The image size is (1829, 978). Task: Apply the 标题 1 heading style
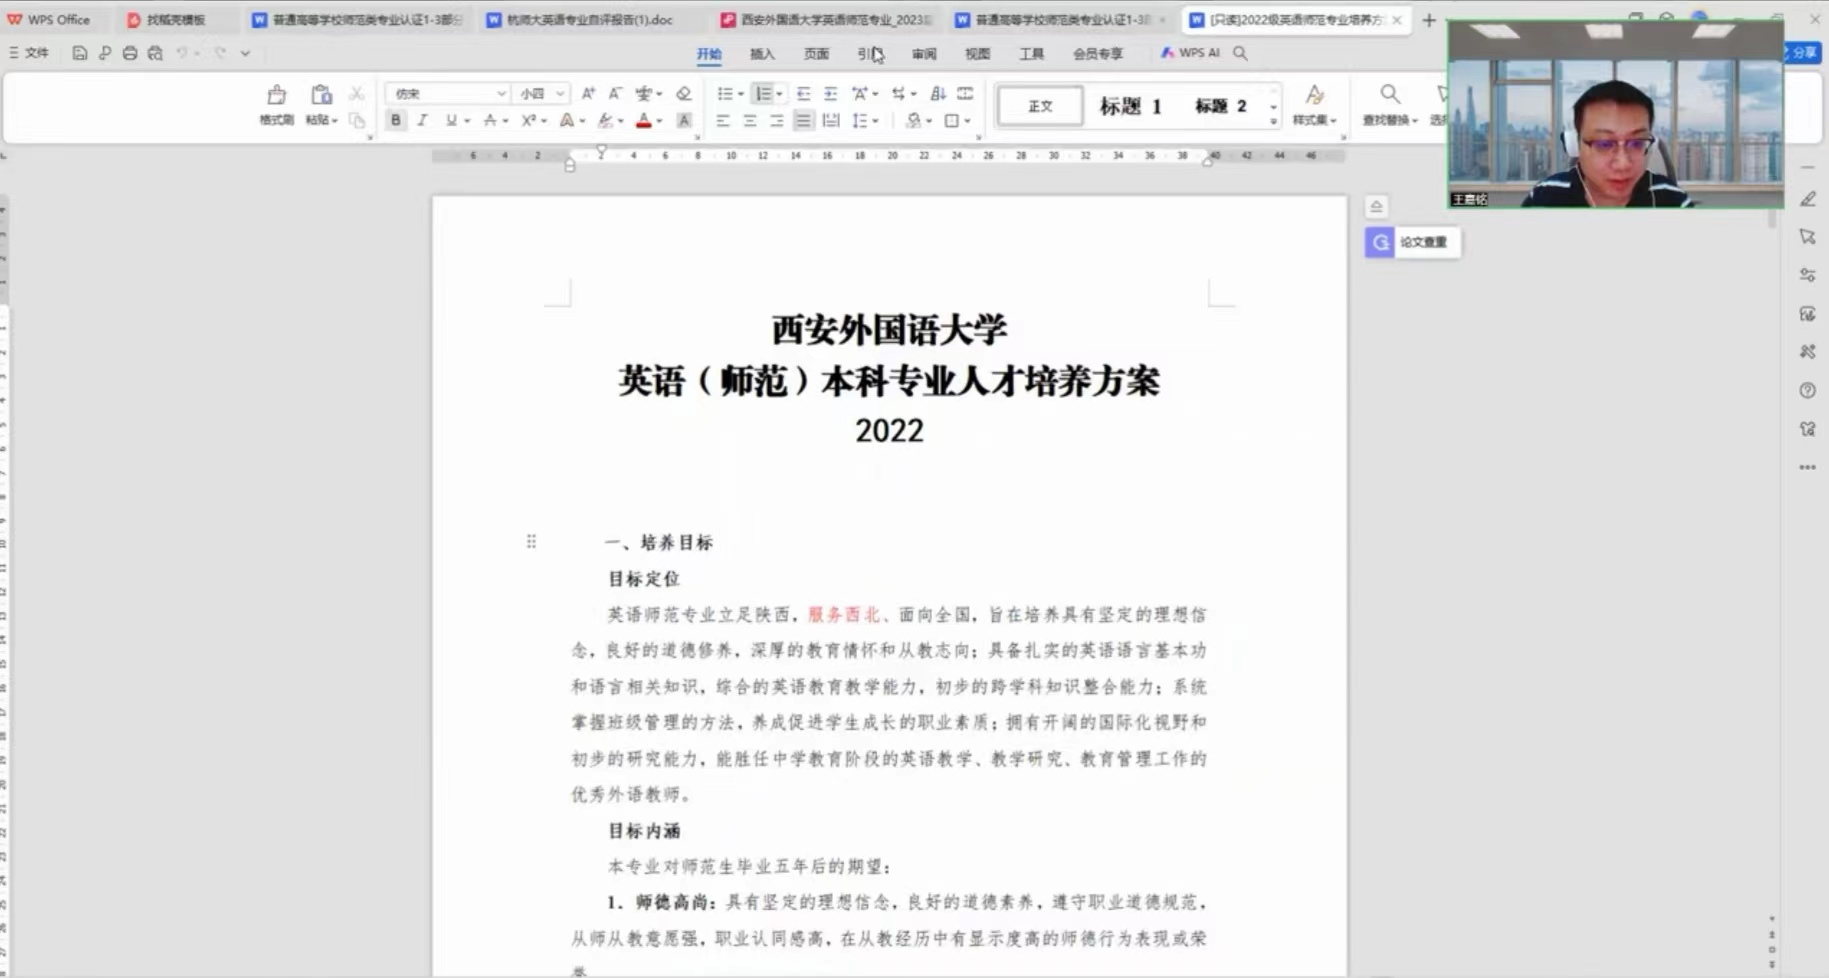[1130, 106]
